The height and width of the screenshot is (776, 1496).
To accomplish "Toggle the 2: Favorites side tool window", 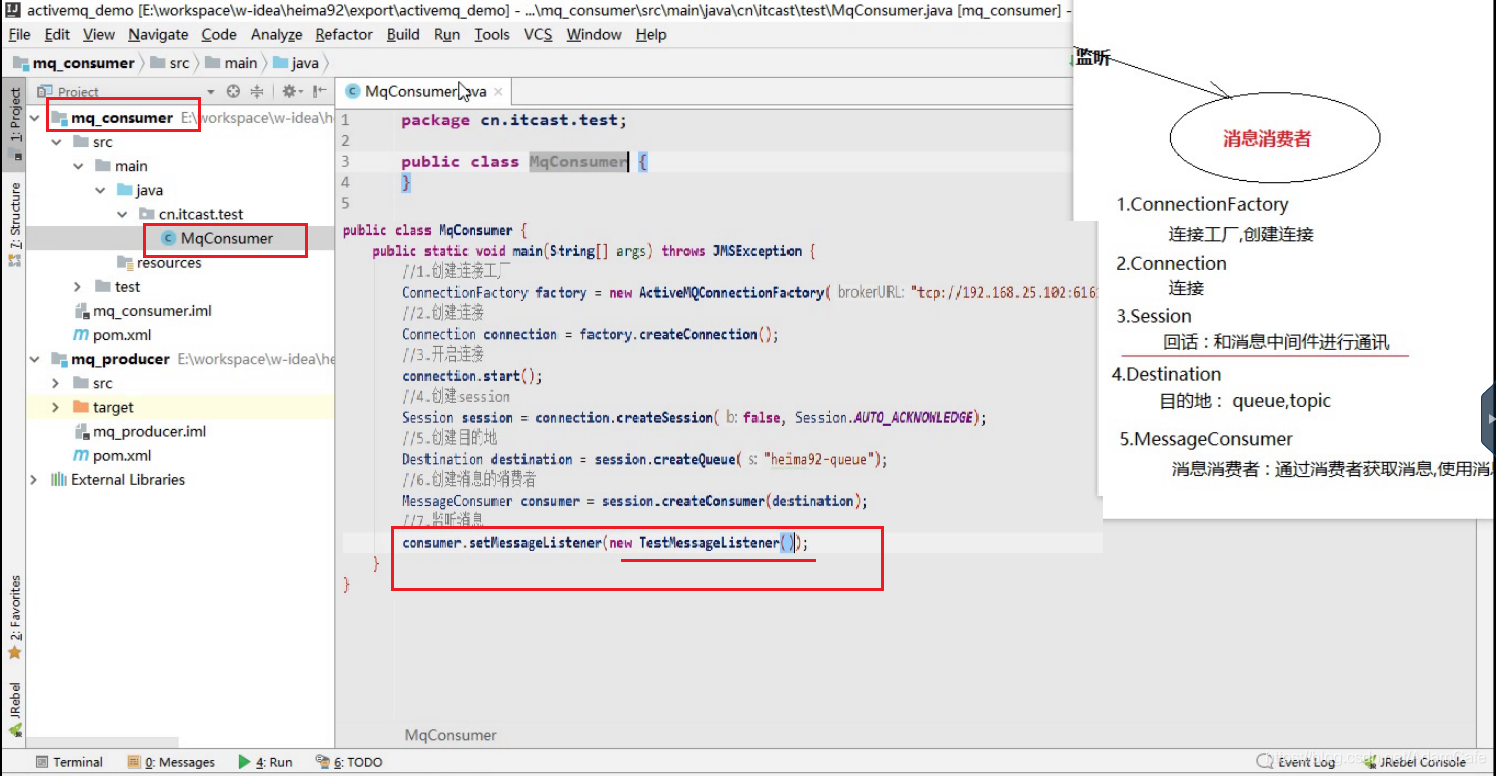I will tap(15, 618).
